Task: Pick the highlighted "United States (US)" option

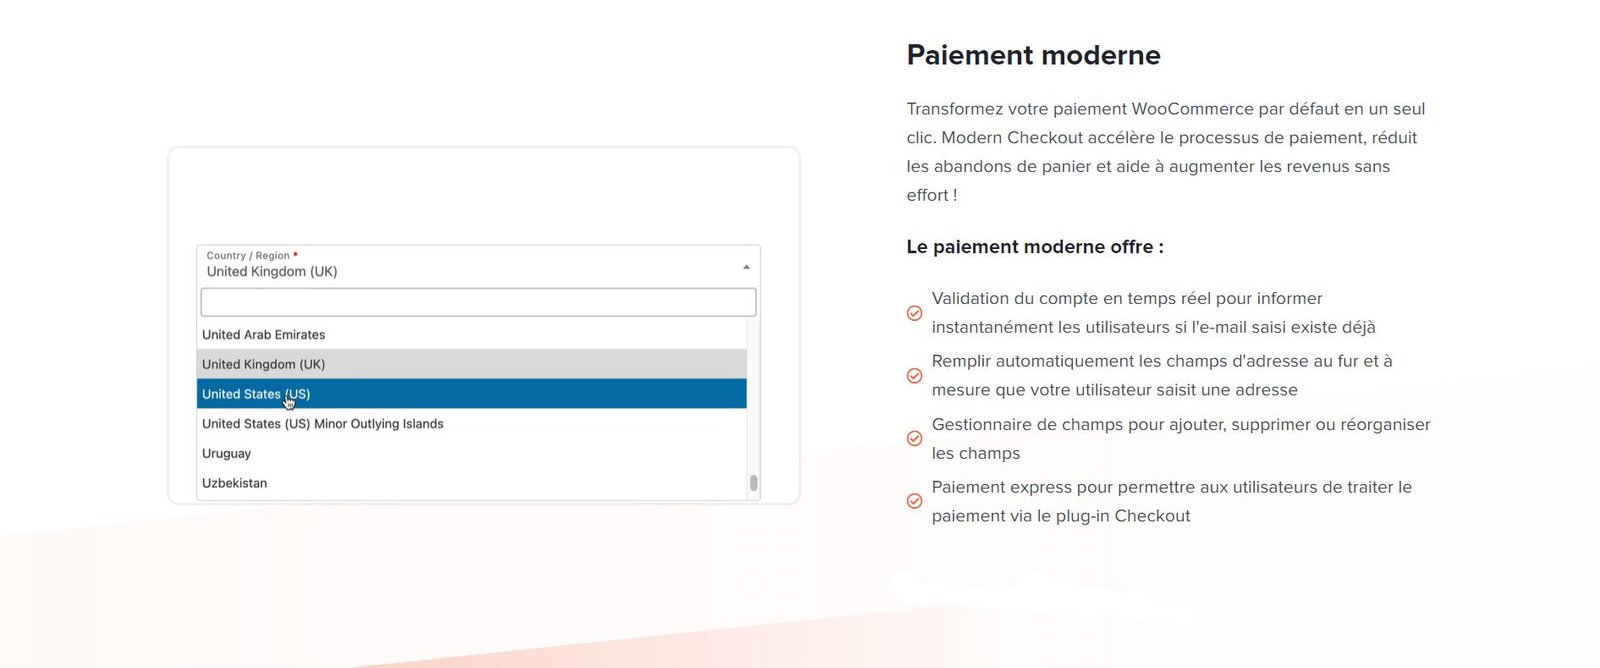Action: coord(257,394)
